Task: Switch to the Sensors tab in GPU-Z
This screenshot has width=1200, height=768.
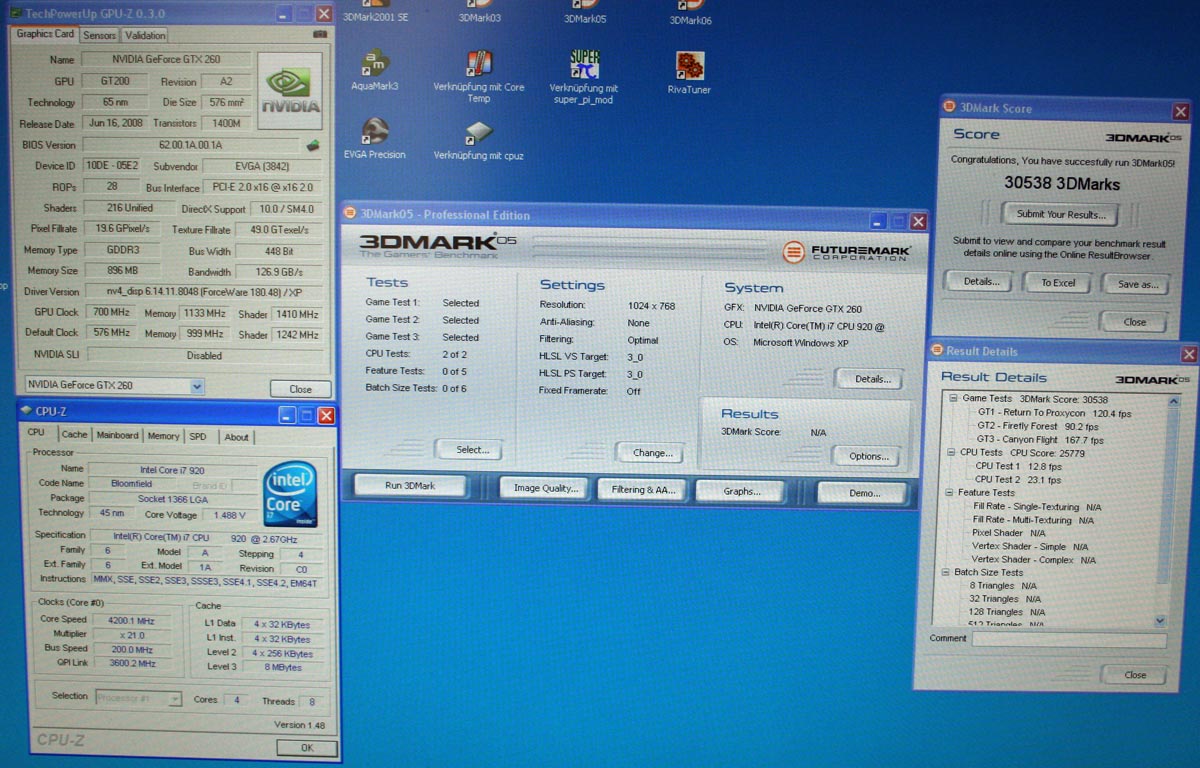Action: [99, 35]
